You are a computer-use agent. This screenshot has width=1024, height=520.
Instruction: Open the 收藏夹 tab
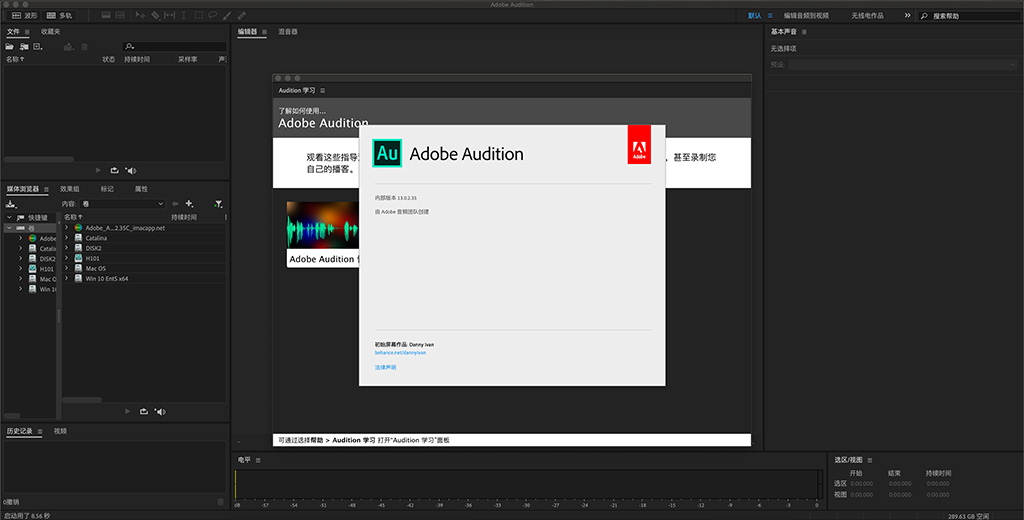50,31
